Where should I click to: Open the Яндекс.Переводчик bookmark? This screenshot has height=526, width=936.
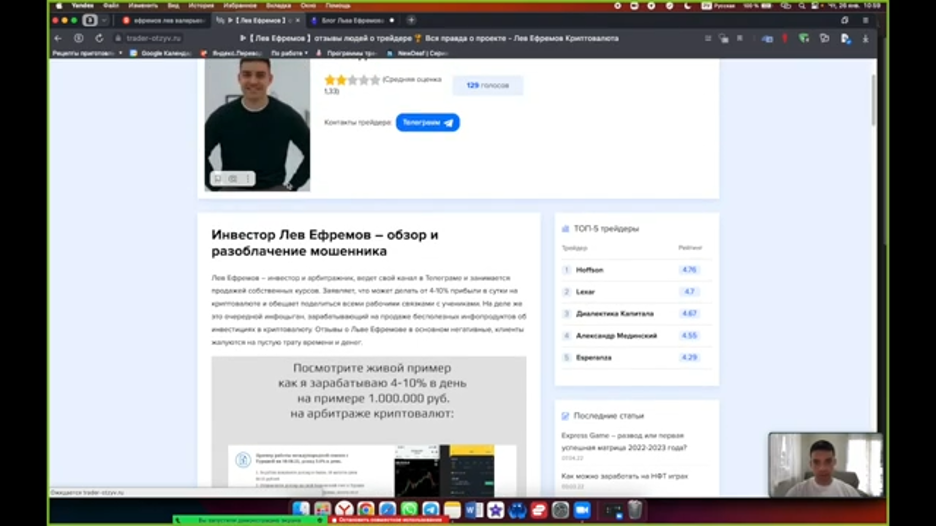(232, 53)
